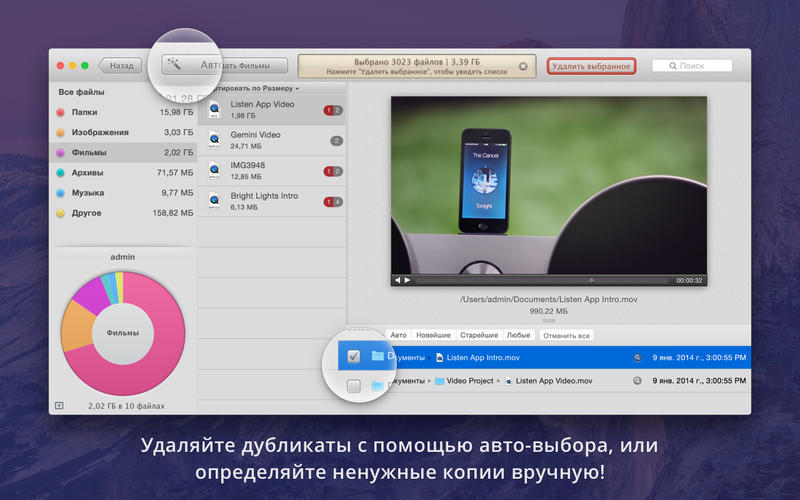The width and height of the screenshot is (800, 500).
Task: Dismiss the selection banner with its X icon
Action: (x=523, y=66)
